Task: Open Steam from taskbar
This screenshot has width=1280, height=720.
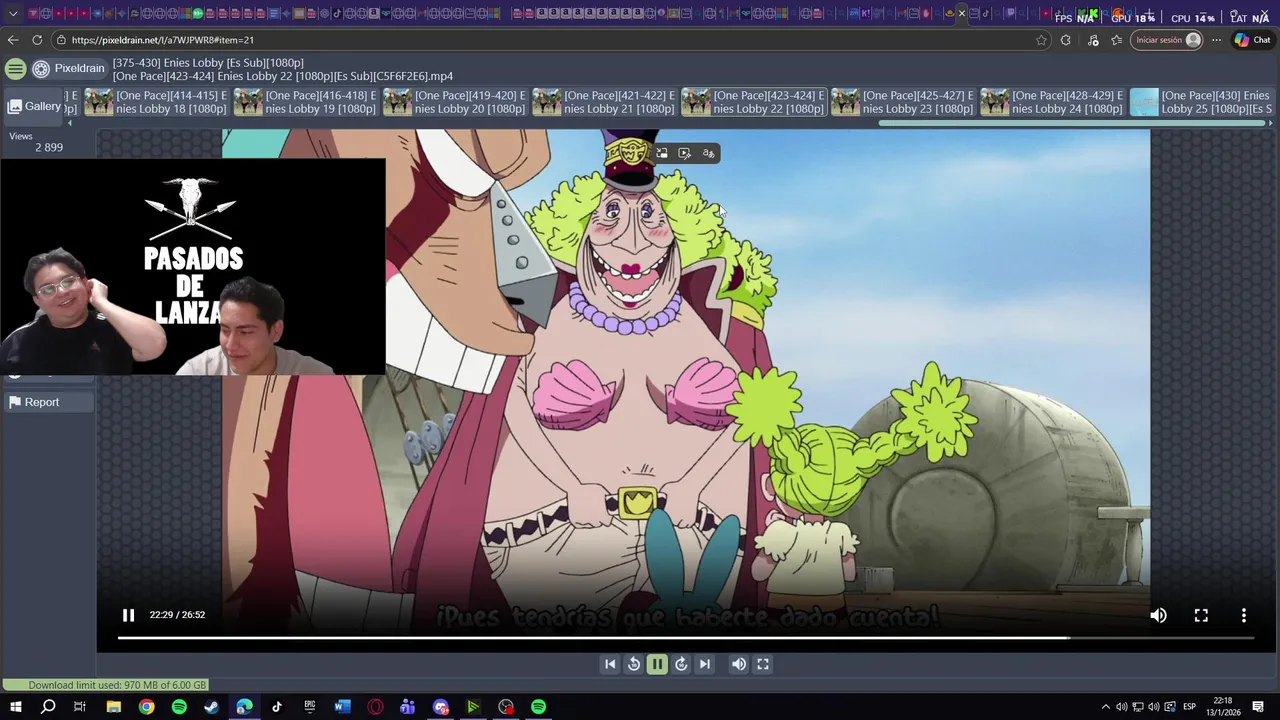Action: [x=212, y=707]
